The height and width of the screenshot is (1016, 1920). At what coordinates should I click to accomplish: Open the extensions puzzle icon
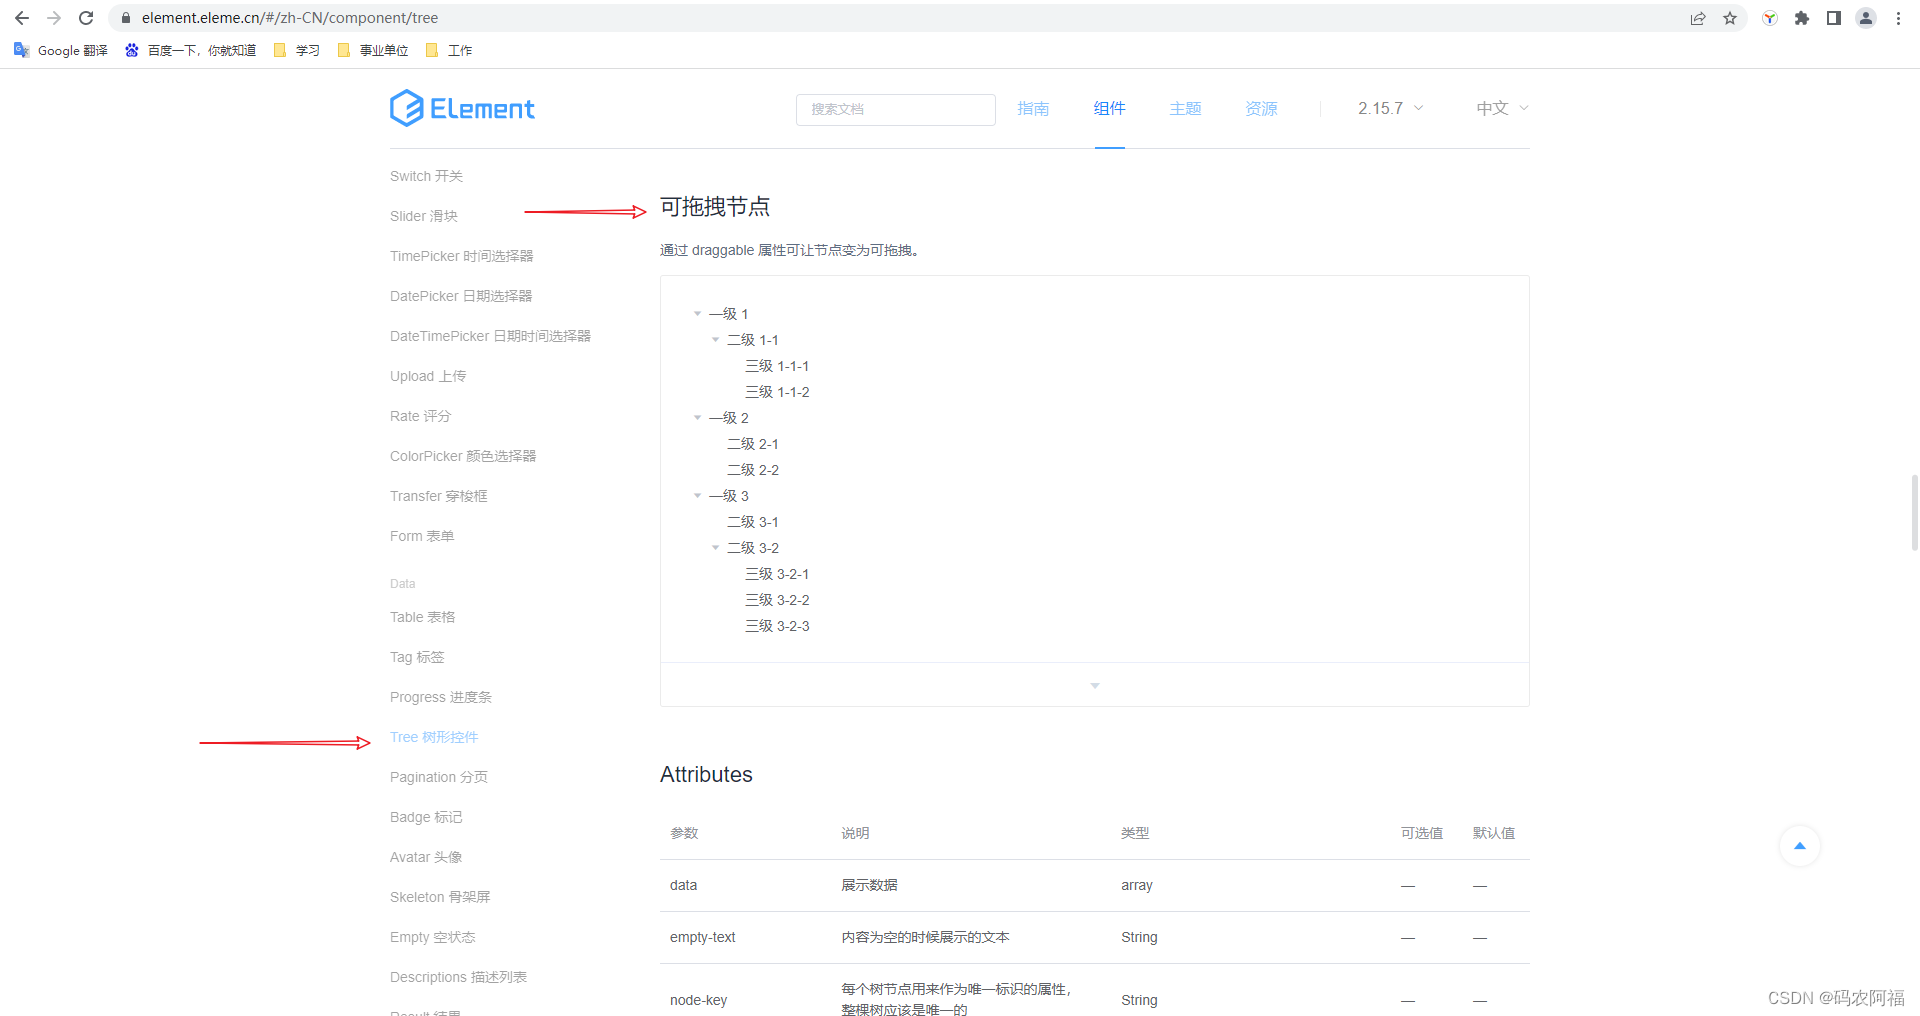pos(1802,18)
